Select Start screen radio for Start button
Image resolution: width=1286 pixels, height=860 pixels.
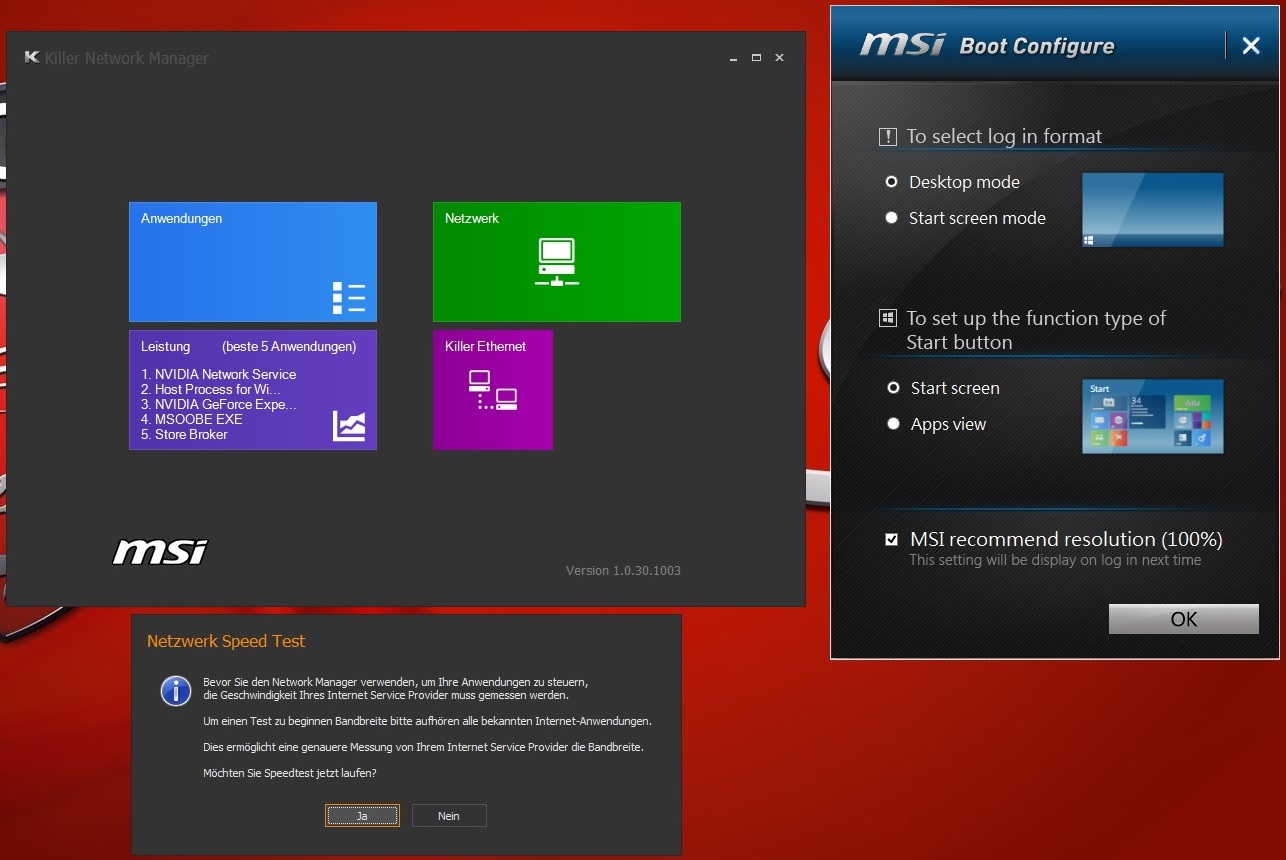pos(893,388)
